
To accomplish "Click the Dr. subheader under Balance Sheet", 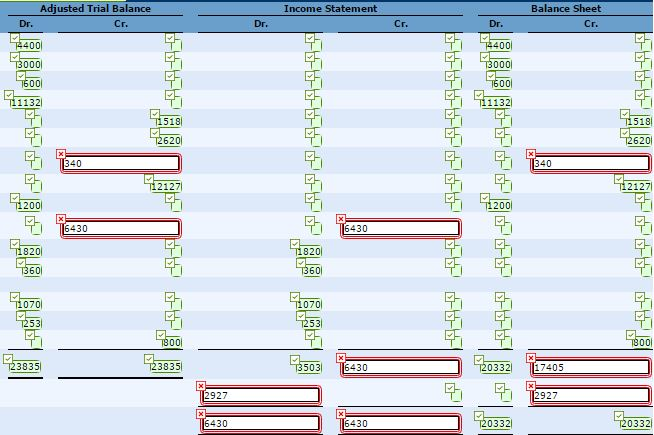I will coord(496,24).
